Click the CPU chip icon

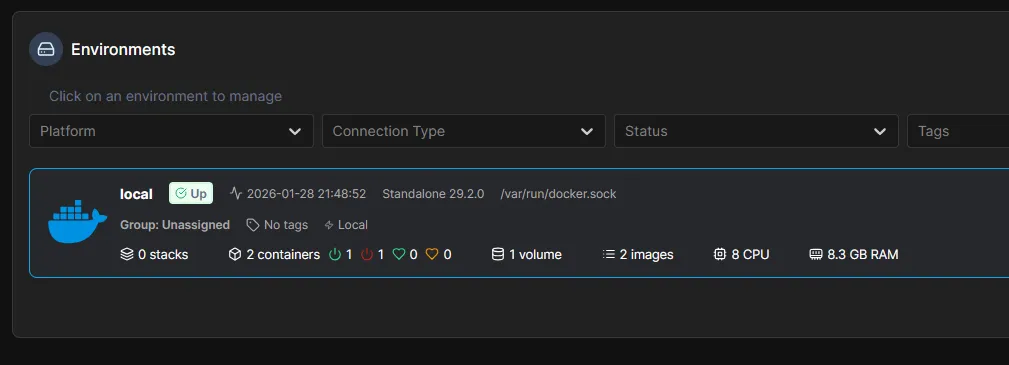[720, 254]
